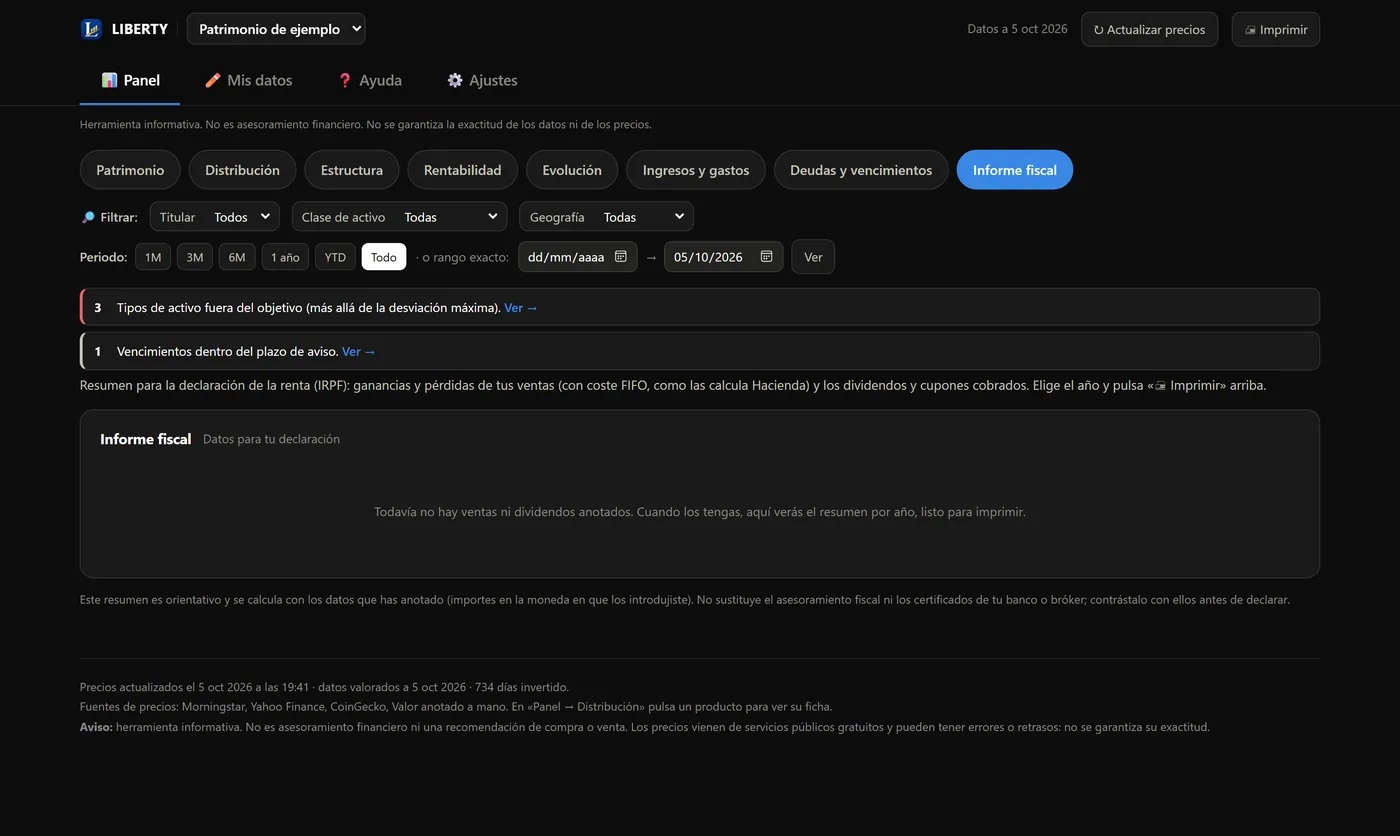Follow Ver link for tipos de activo alert
Screen dimensions: 1400x836
[521, 308]
